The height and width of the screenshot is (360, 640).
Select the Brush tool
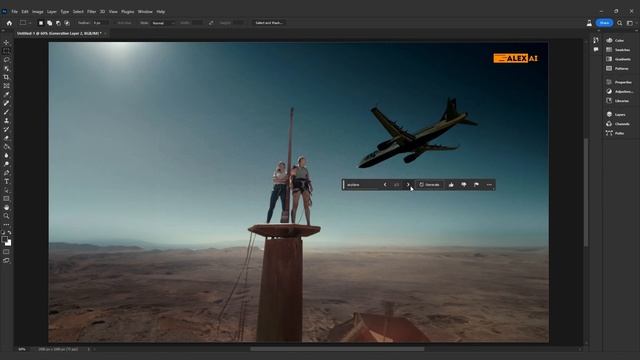(6, 112)
